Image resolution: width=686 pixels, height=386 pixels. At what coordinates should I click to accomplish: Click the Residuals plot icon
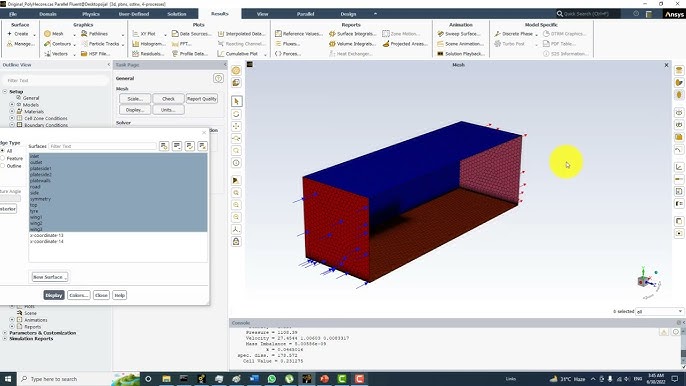click(x=136, y=54)
